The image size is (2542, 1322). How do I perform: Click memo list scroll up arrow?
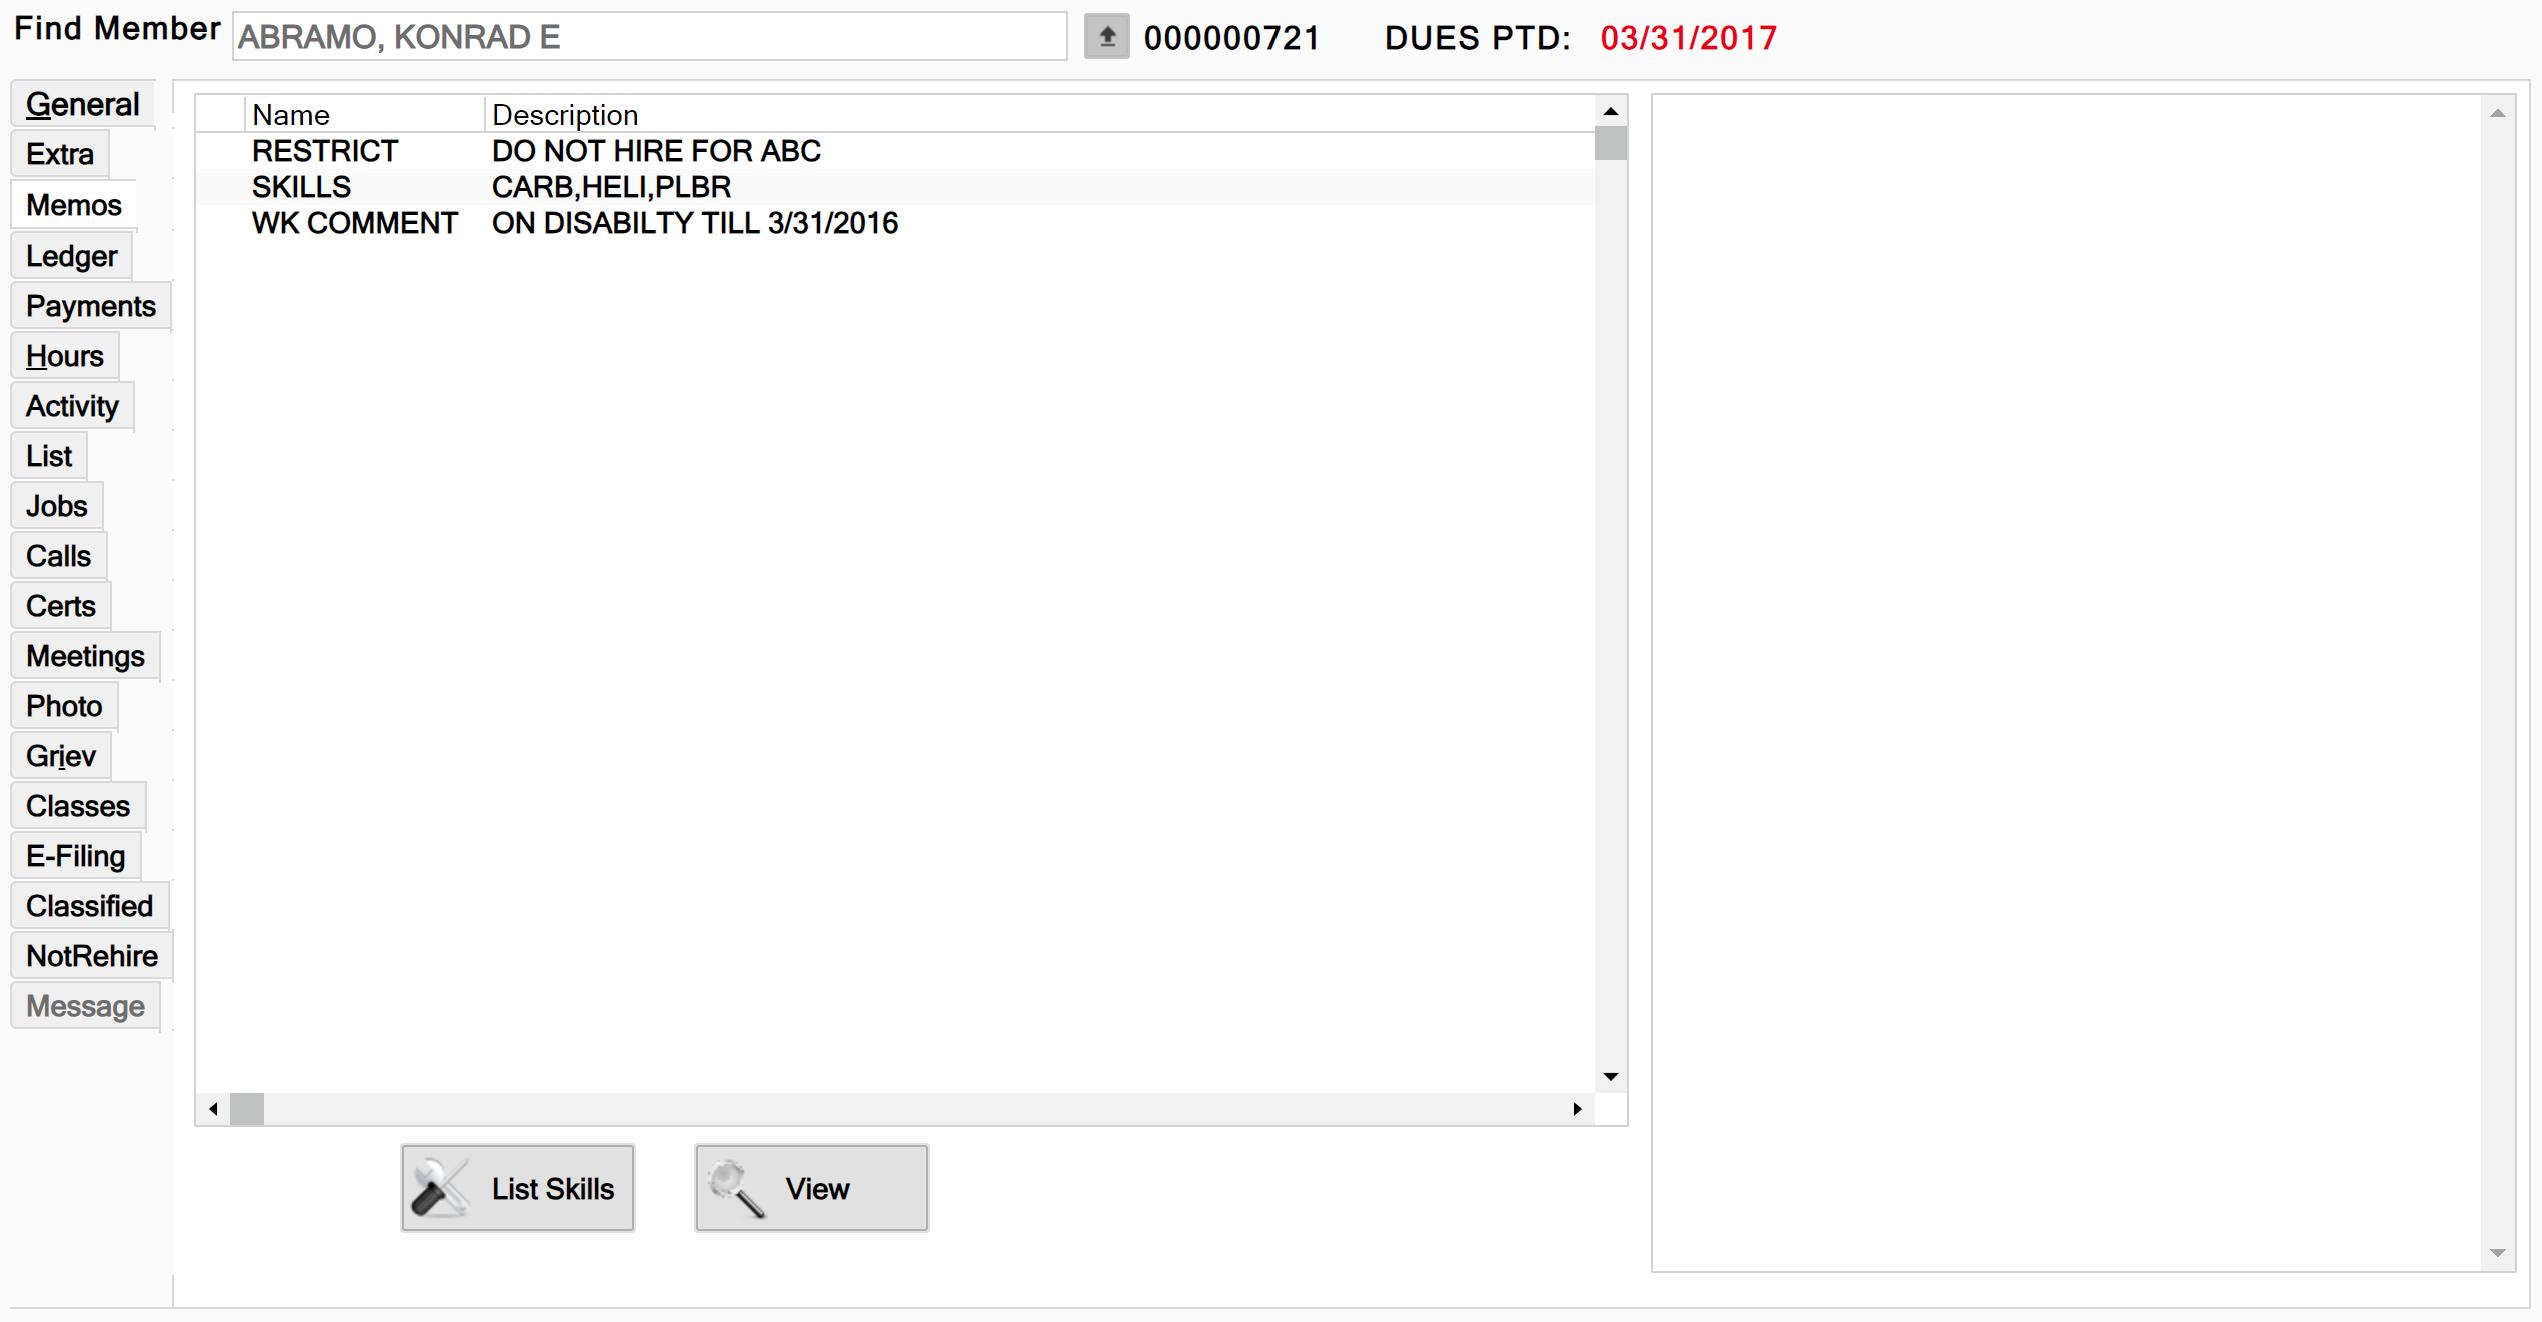pos(1610,111)
